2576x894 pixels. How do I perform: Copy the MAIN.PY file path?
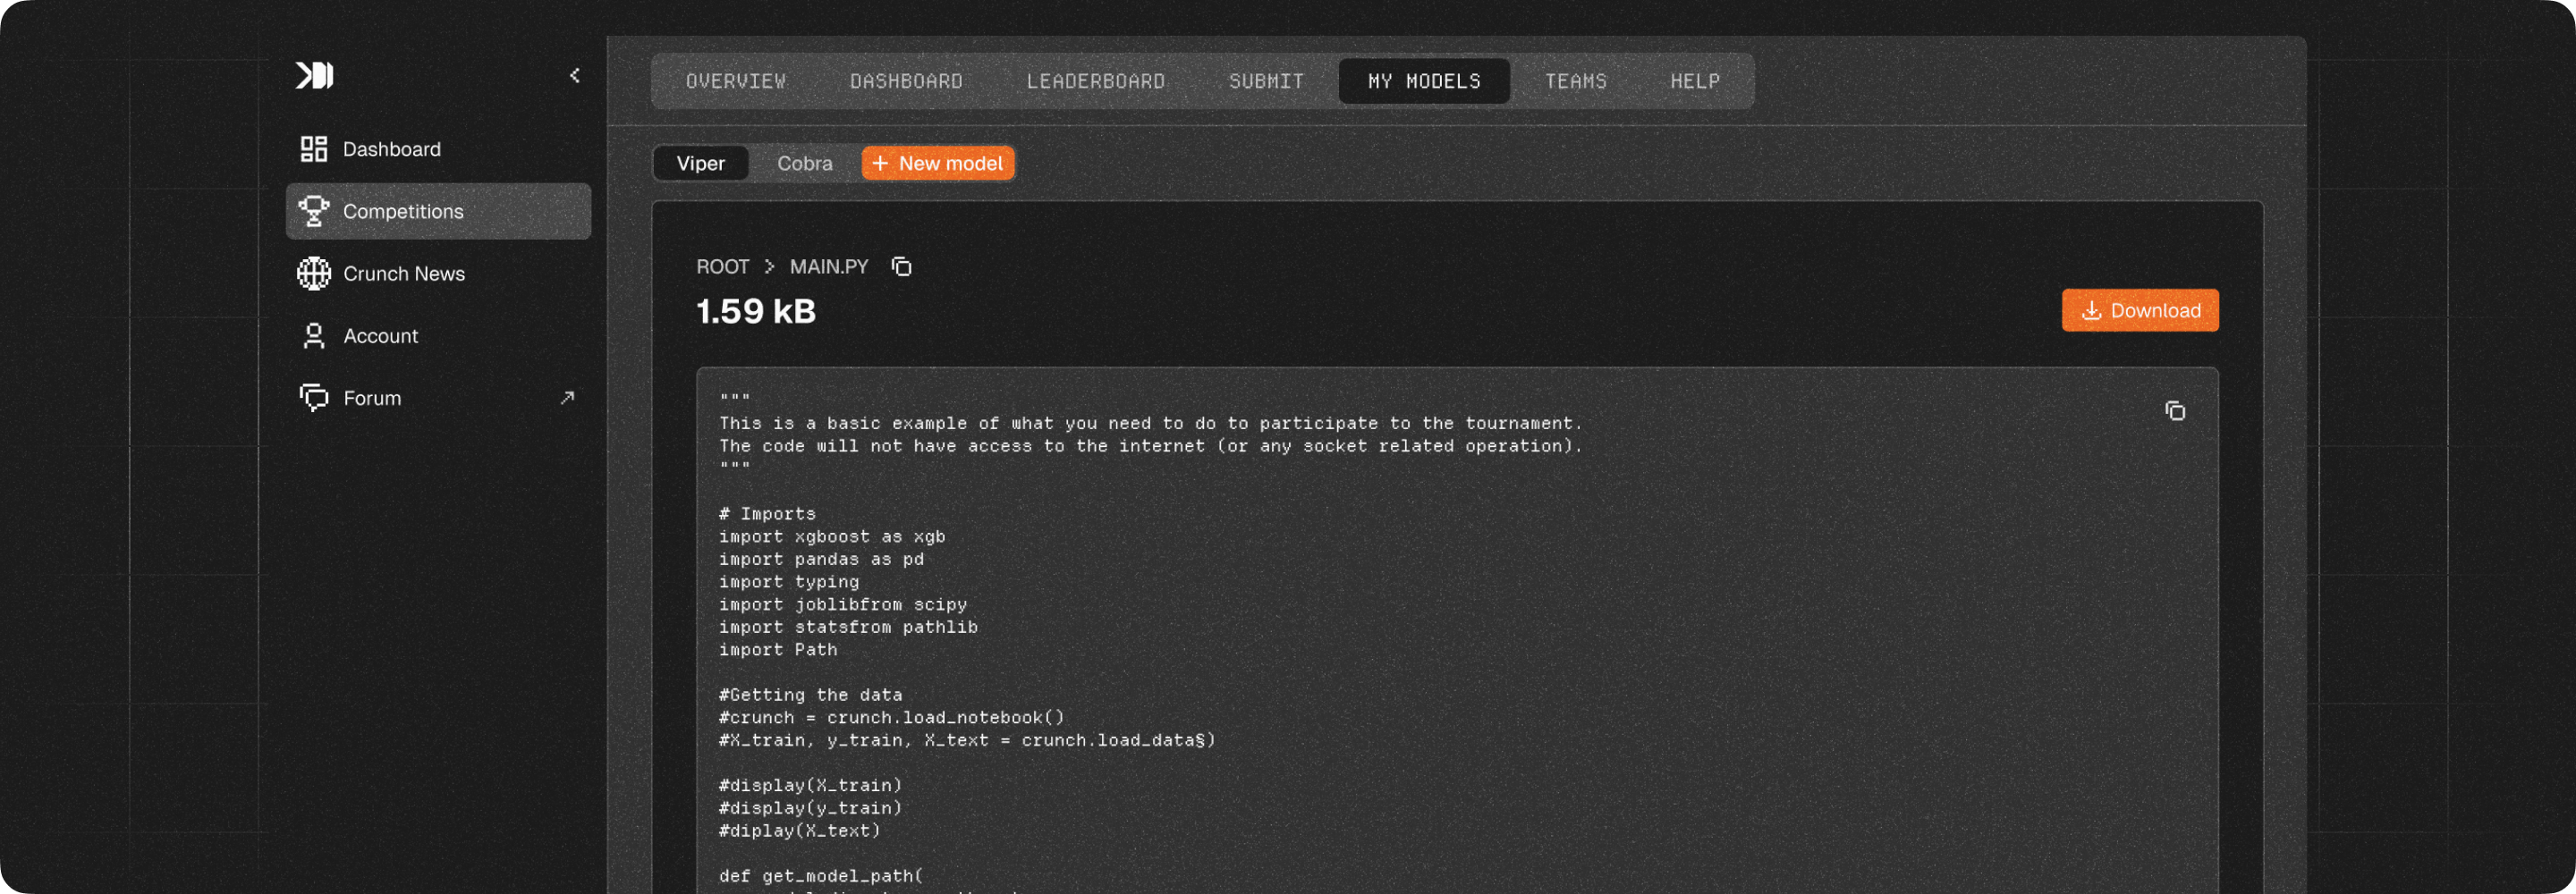pos(901,267)
